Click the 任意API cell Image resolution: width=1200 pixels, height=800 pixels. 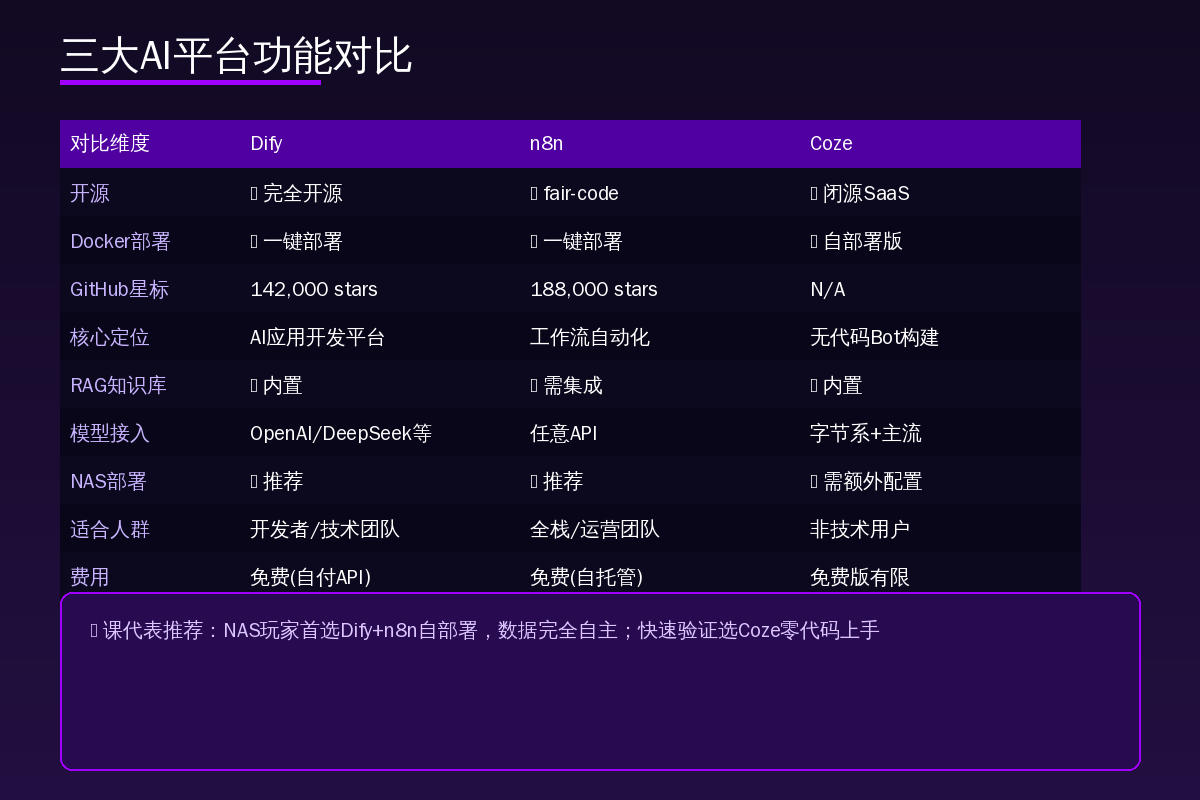click(563, 433)
